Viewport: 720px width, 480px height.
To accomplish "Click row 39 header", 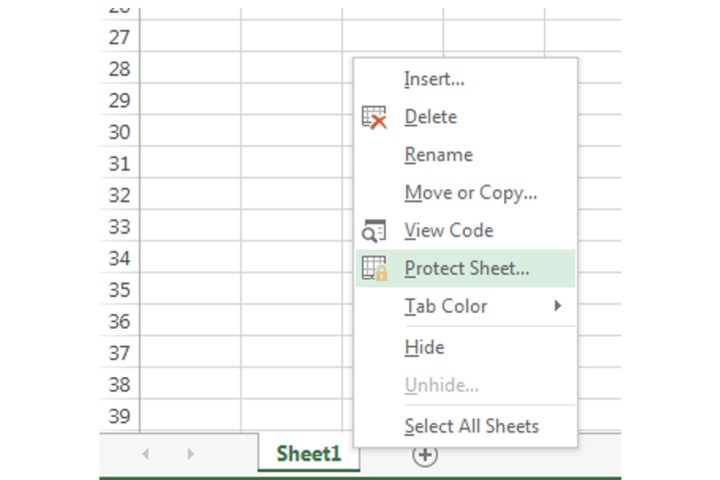I will point(119,416).
